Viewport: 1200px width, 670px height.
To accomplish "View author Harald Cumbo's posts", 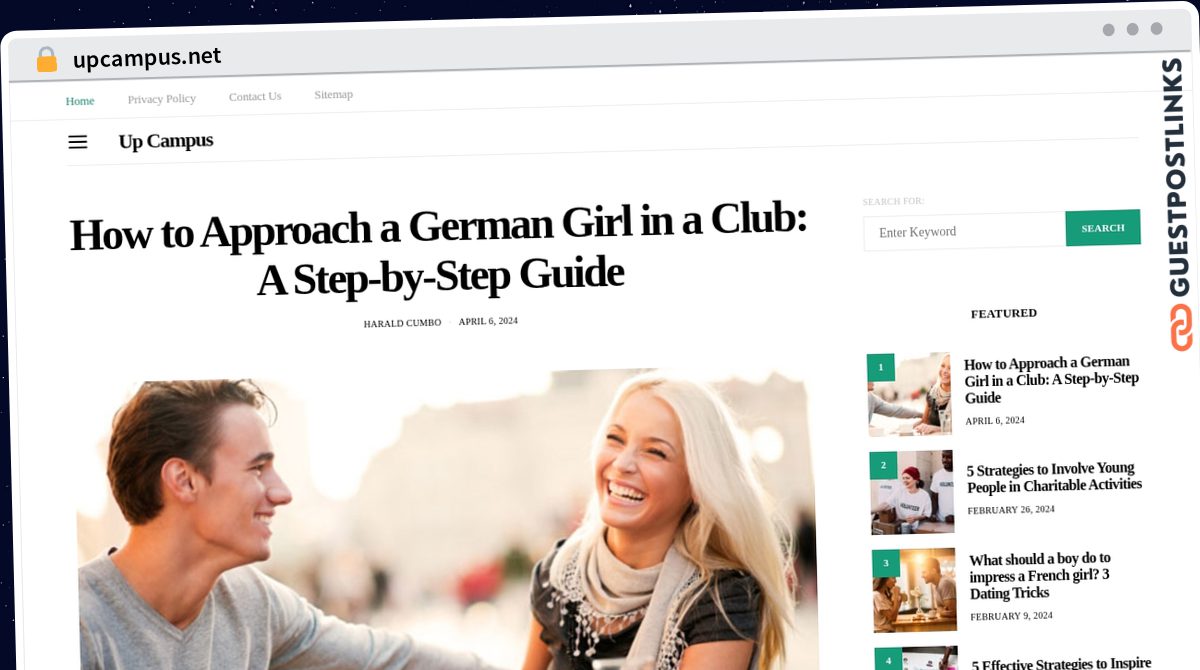I will [x=402, y=323].
